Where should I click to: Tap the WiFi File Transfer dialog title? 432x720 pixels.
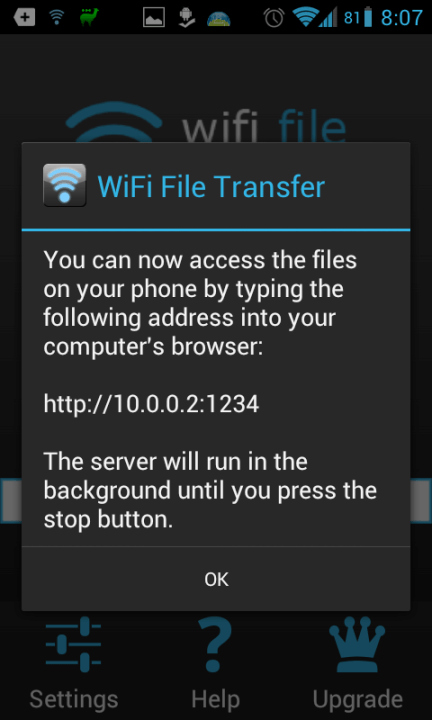point(211,186)
